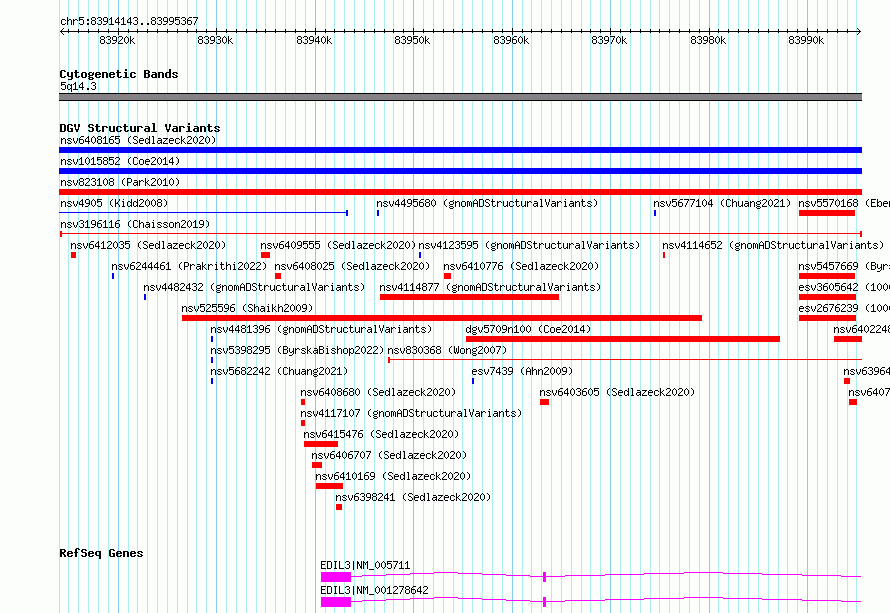Click the red nsv6403605 variant marker
This screenshot has width=890, height=613.
click(x=544, y=402)
